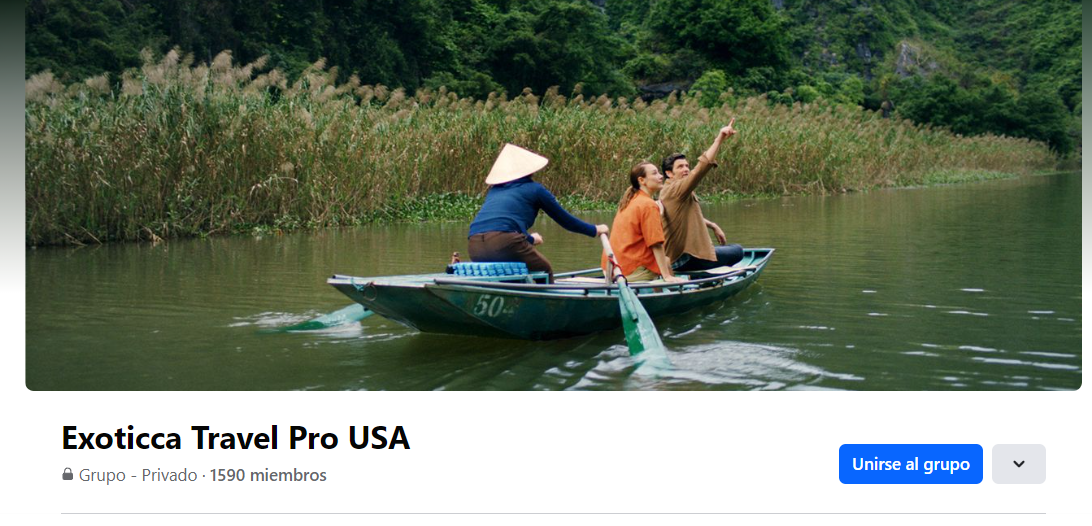Click the rower's blue sweater
This screenshot has height=526, width=1092.
pos(522,208)
